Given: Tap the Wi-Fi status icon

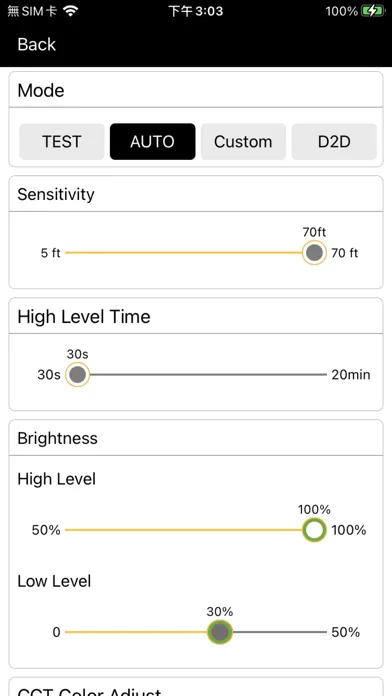Looking at the screenshot, I should point(70,11).
